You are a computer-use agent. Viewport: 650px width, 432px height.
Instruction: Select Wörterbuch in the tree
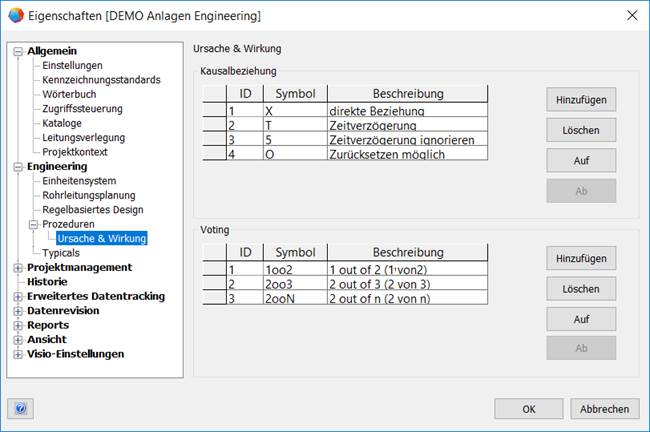[x=69, y=94]
